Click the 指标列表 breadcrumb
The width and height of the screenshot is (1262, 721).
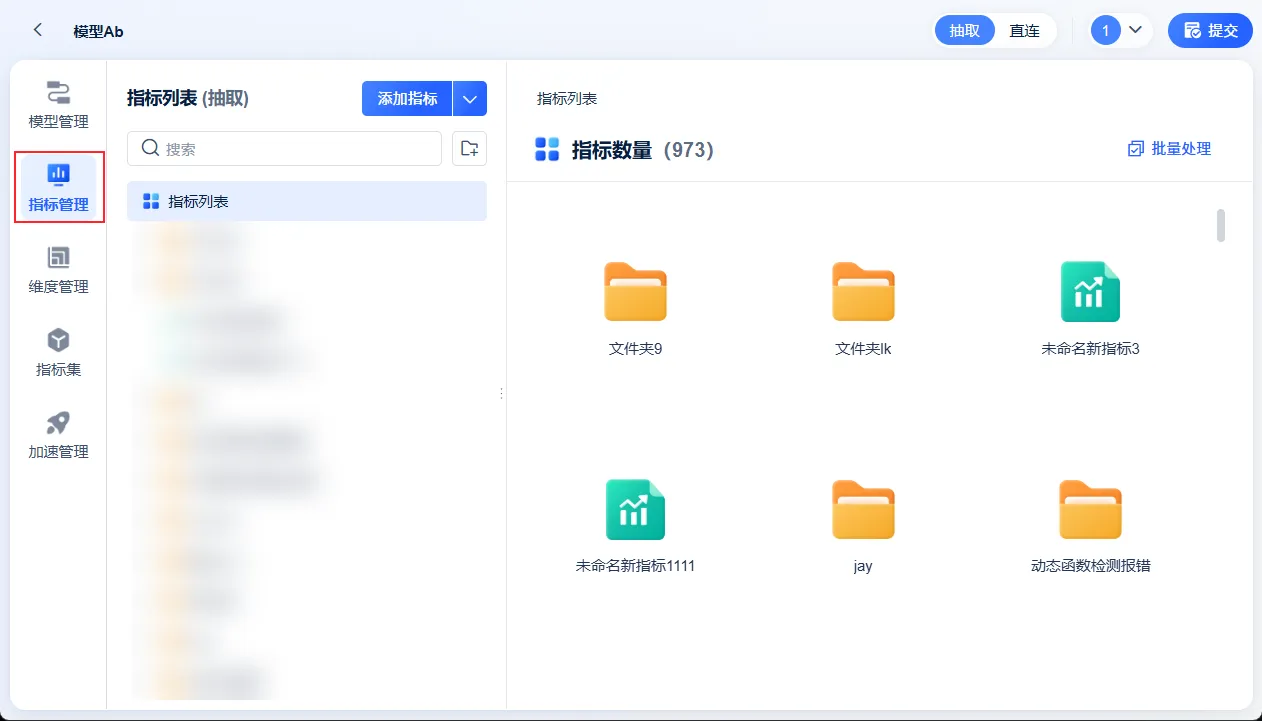(x=567, y=98)
